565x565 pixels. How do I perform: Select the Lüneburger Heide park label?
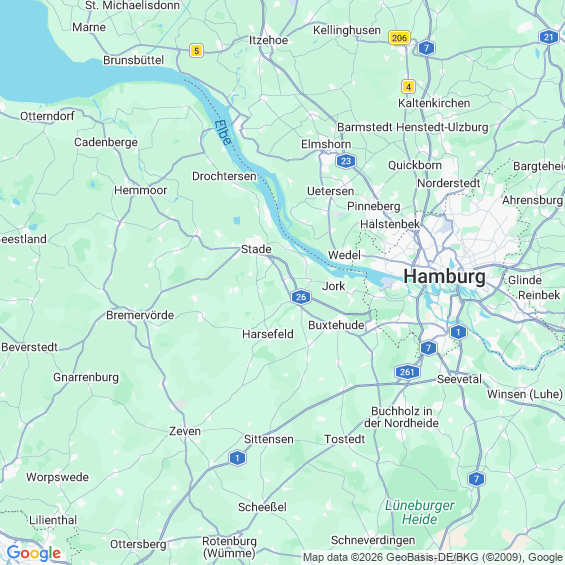tap(419, 512)
